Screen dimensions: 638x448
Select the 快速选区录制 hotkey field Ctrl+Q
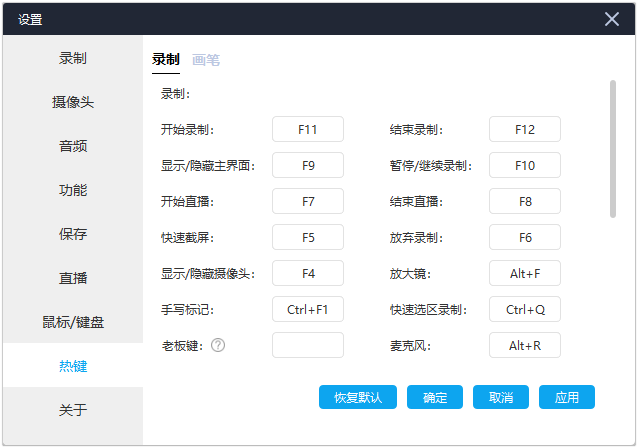click(525, 309)
